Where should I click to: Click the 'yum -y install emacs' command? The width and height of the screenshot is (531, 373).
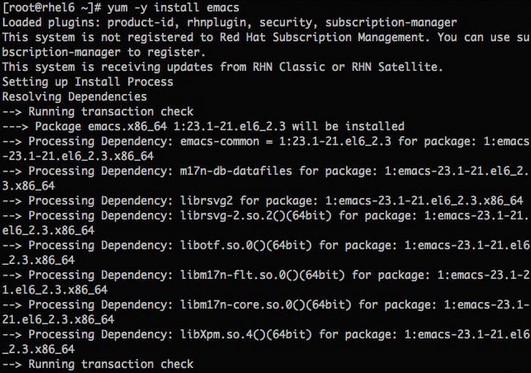click(x=173, y=7)
